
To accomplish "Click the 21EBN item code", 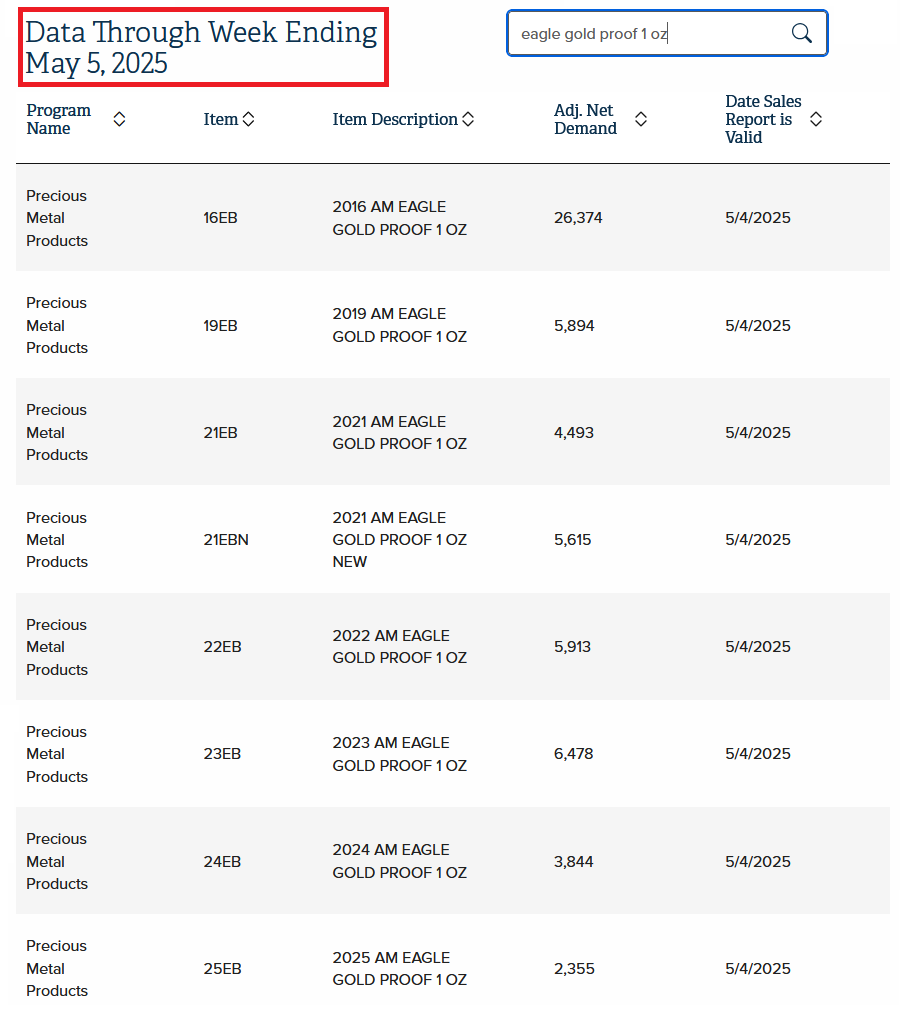I will click(226, 540).
